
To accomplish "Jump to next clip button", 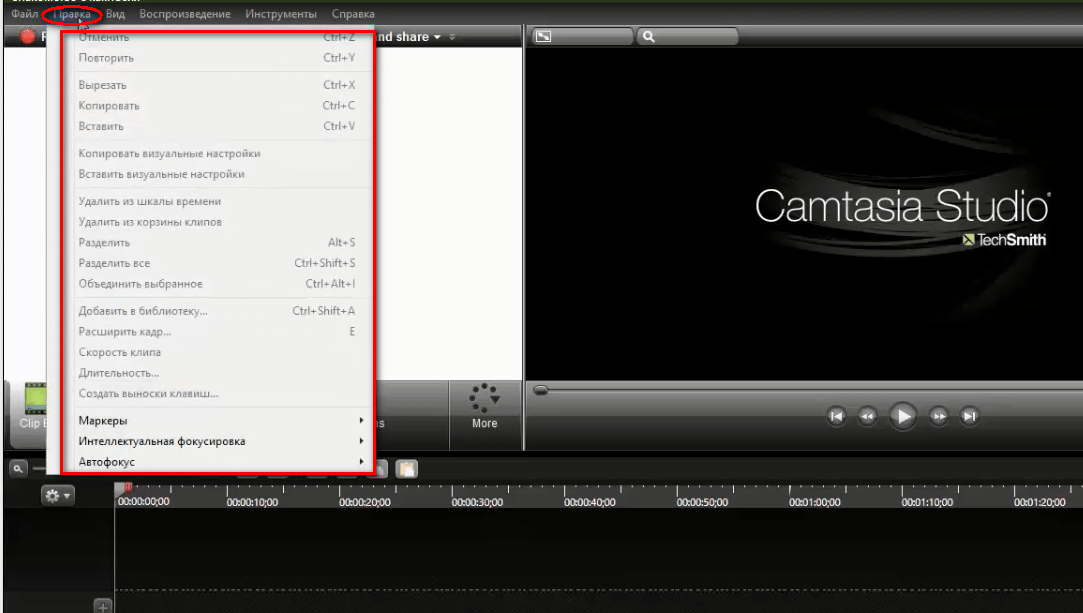I will (969, 416).
